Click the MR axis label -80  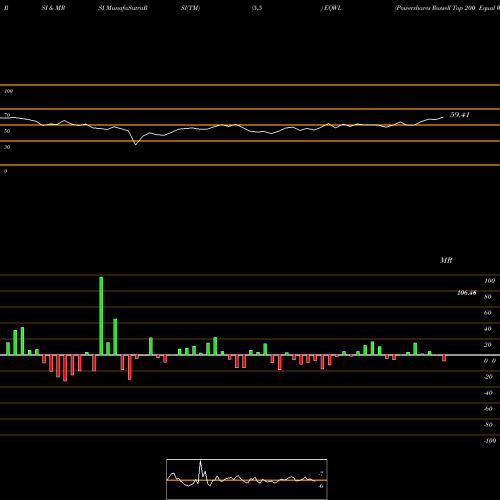pos(488,425)
